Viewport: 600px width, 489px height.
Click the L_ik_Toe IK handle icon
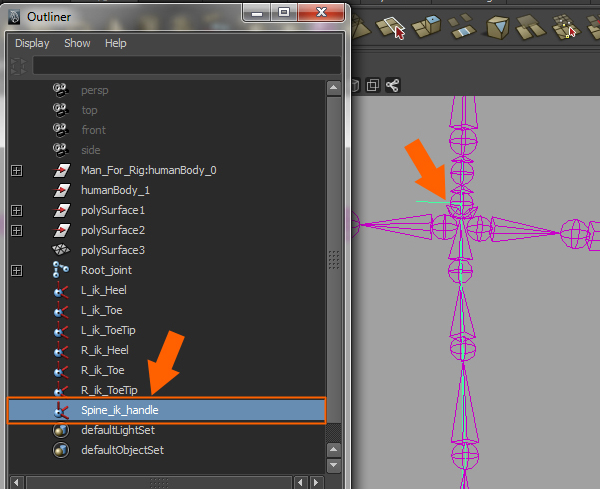pos(61,310)
